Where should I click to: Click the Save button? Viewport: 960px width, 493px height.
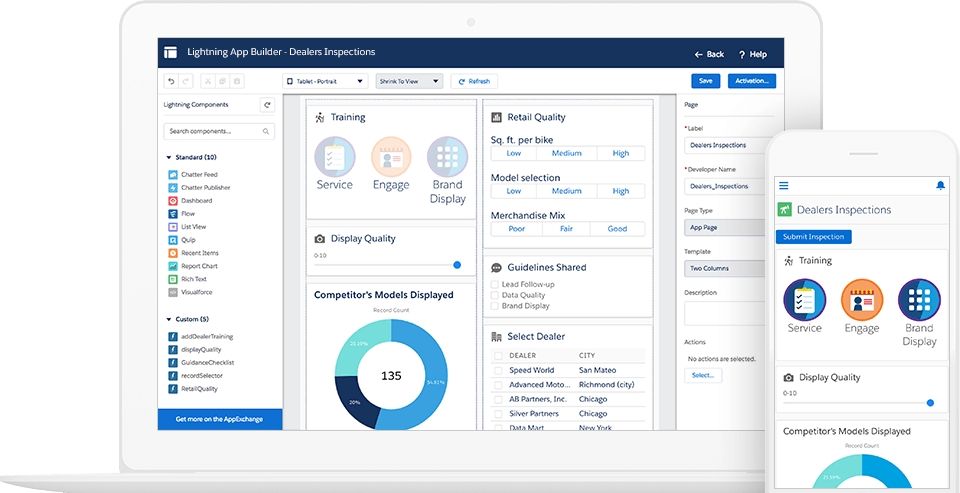click(706, 81)
